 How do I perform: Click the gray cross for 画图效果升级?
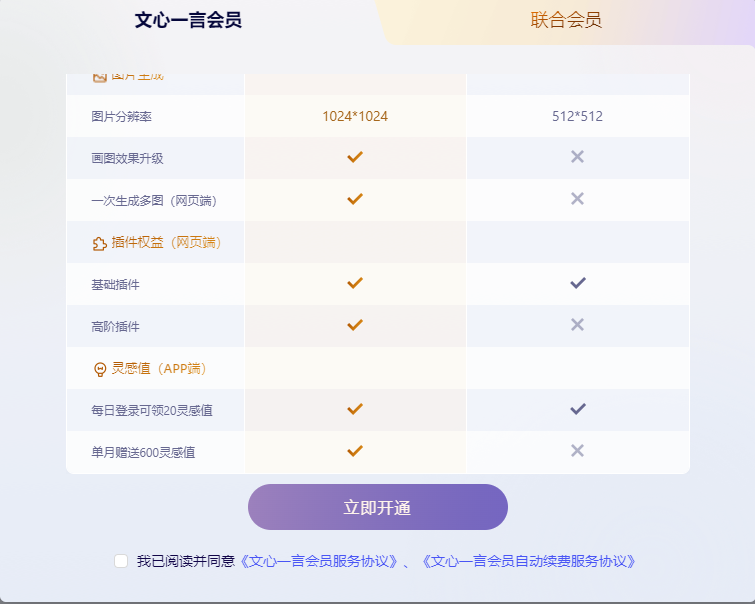(x=577, y=157)
